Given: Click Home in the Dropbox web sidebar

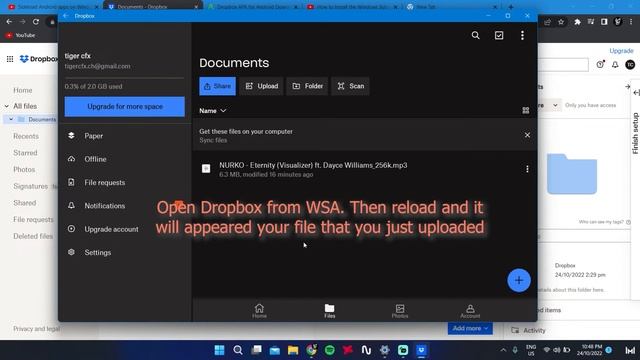Looking at the screenshot, I should [22, 90].
